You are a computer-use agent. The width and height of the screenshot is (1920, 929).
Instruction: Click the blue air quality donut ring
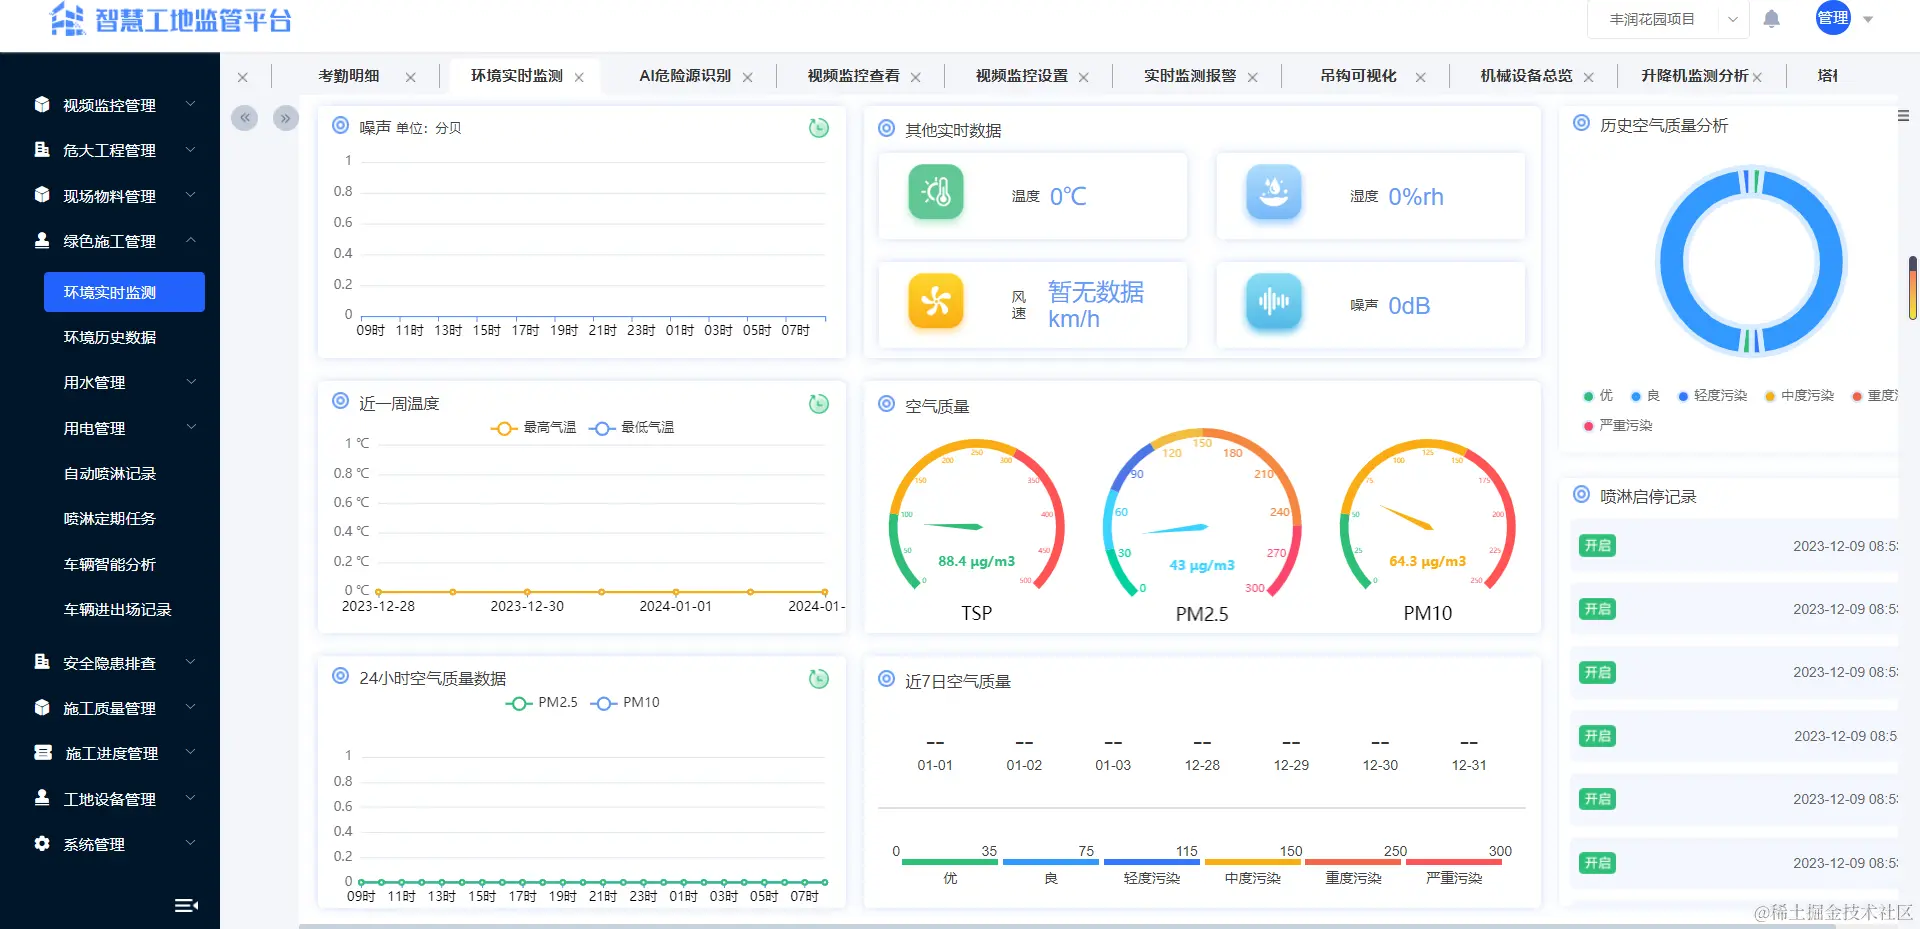click(x=1751, y=260)
